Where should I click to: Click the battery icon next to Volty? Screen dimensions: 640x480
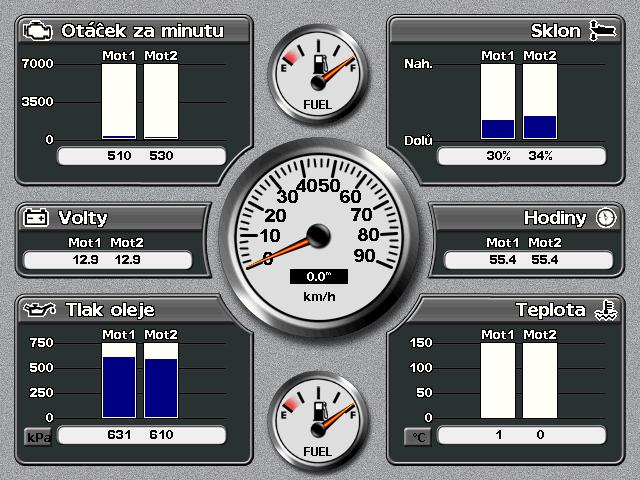(x=37, y=218)
